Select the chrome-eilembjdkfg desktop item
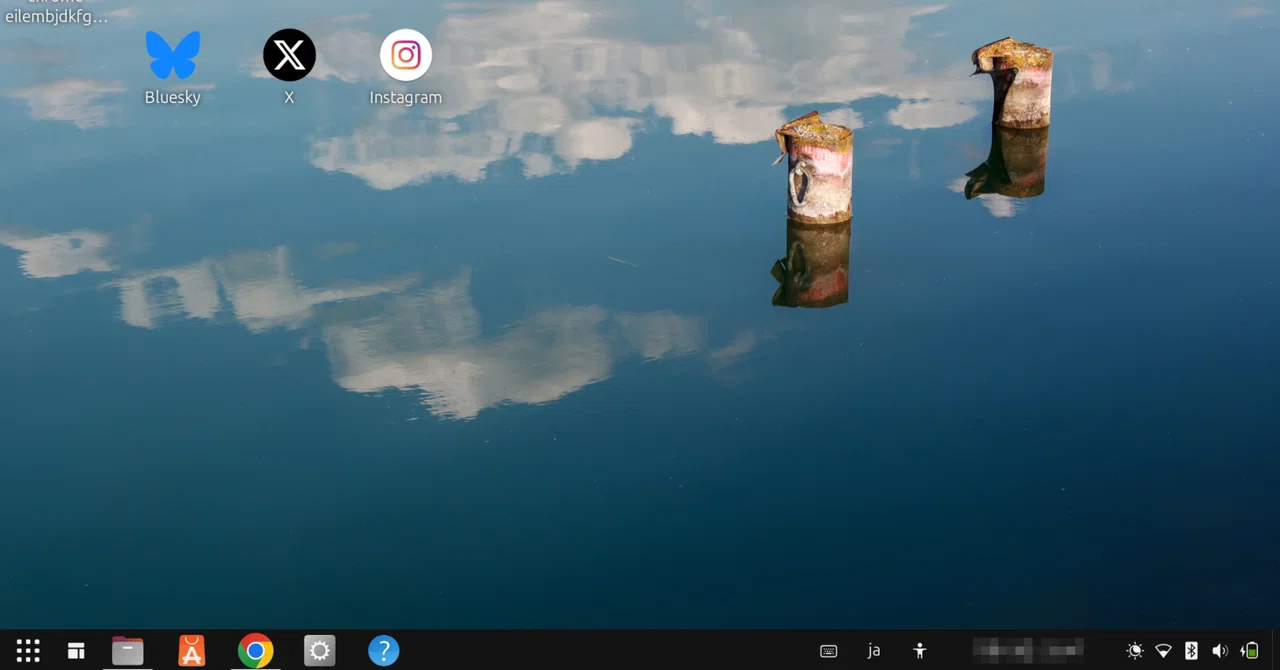This screenshot has height=670, width=1280. (56, 12)
